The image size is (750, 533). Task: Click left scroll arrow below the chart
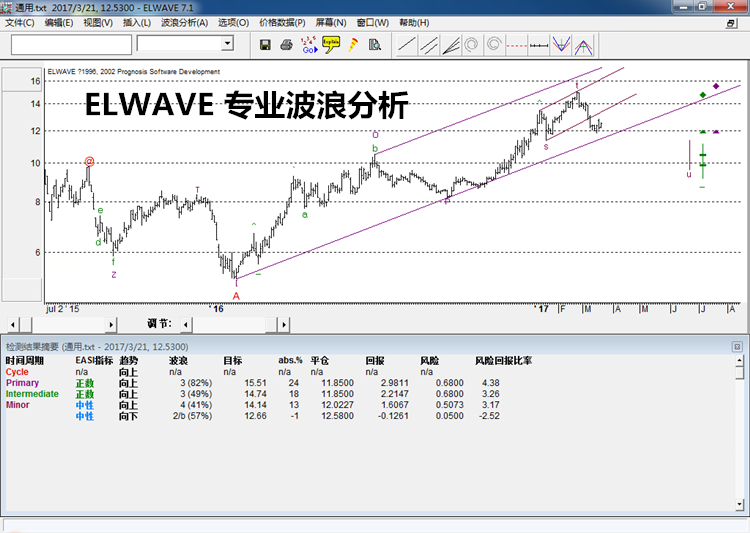click(12, 324)
